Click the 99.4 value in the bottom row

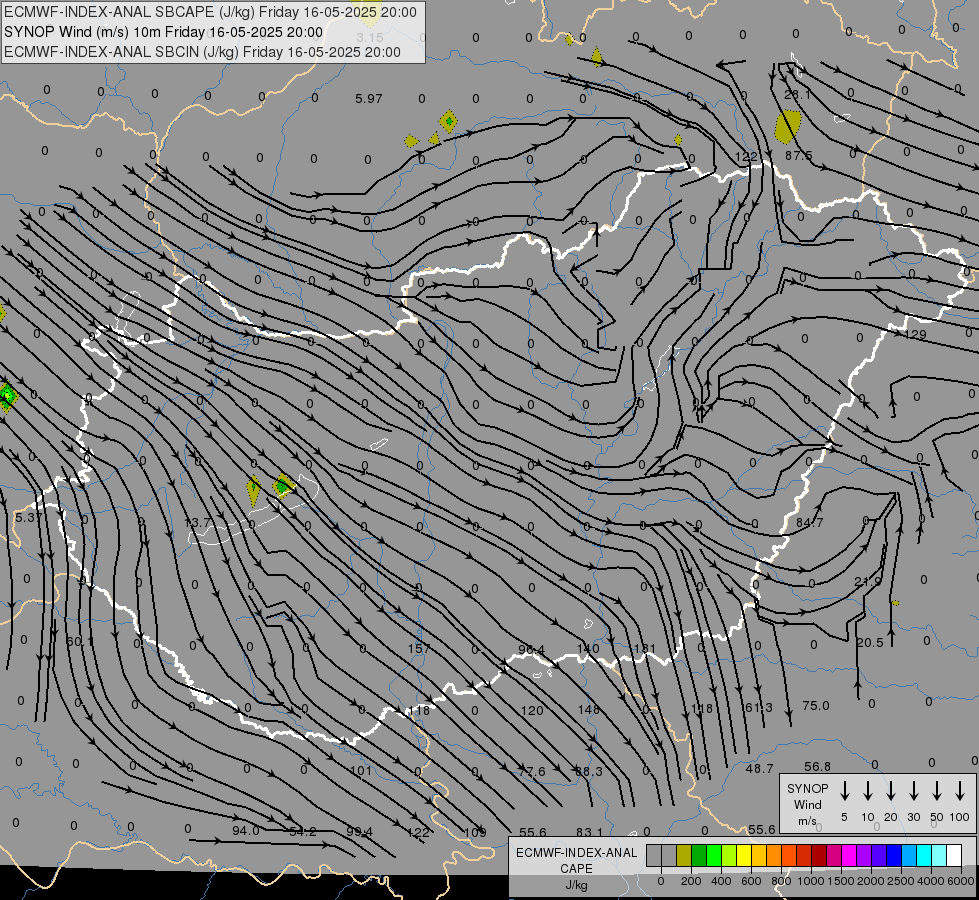(x=360, y=831)
